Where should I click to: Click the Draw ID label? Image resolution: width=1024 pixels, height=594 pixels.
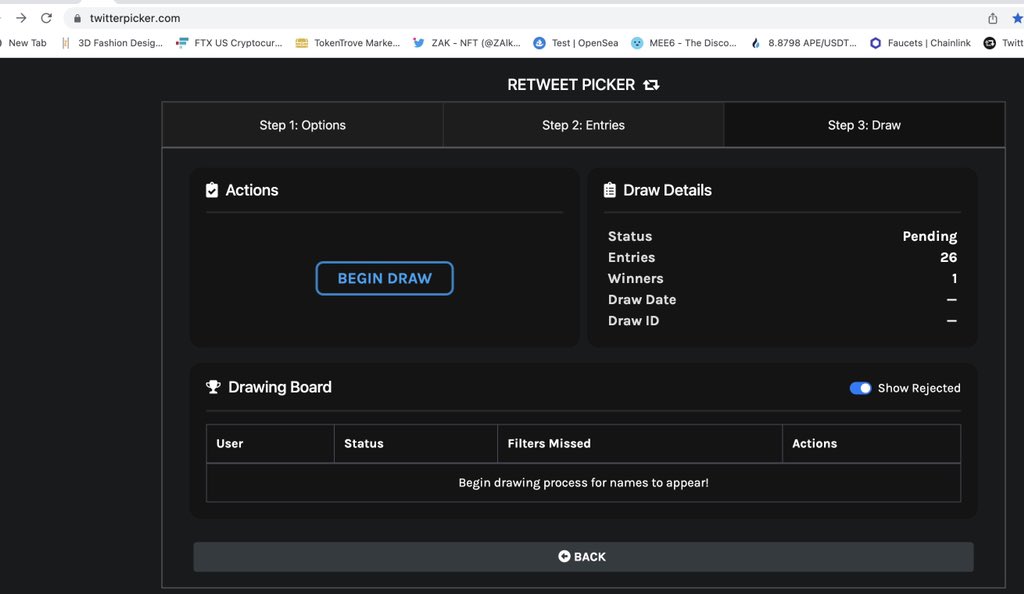click(x=633, y=320)
